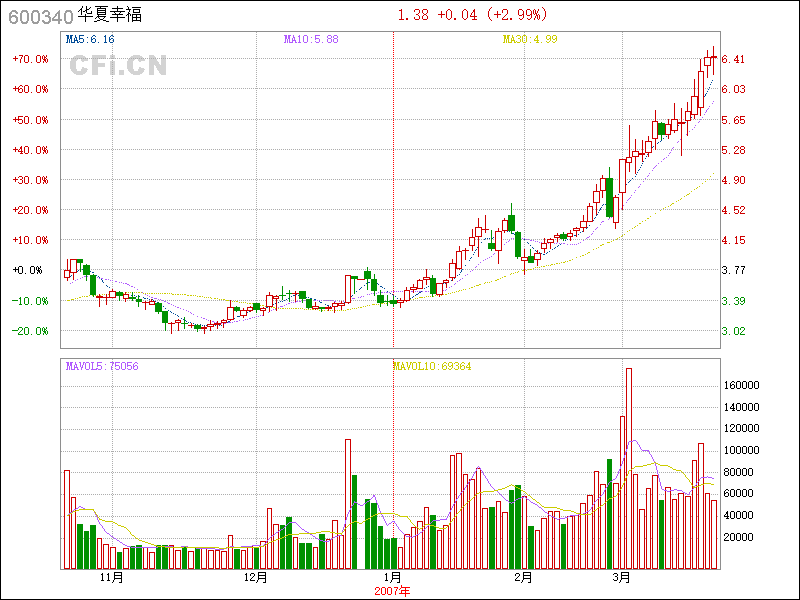The height and width of the screenshot is (600, 800).
Task: Click the 1月 date marker
Action: (393, 578)
